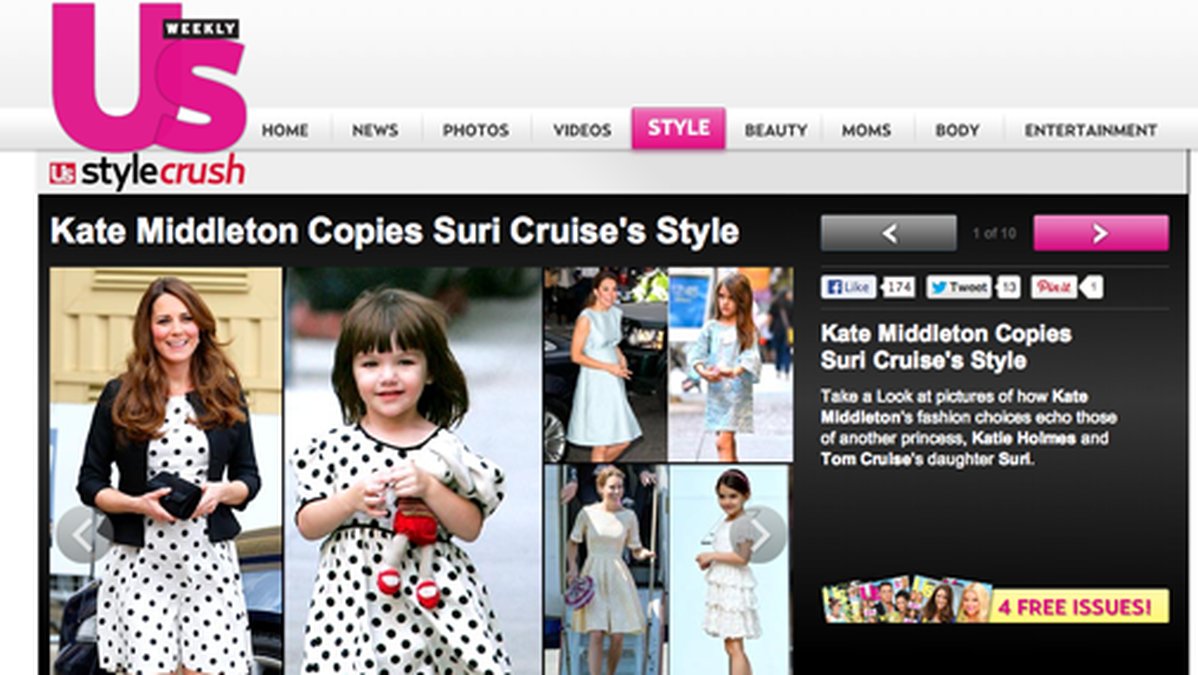The image size is (1198, 675).
Task: Open the Kate pale blue dress photo
Action: click(606, 364)
